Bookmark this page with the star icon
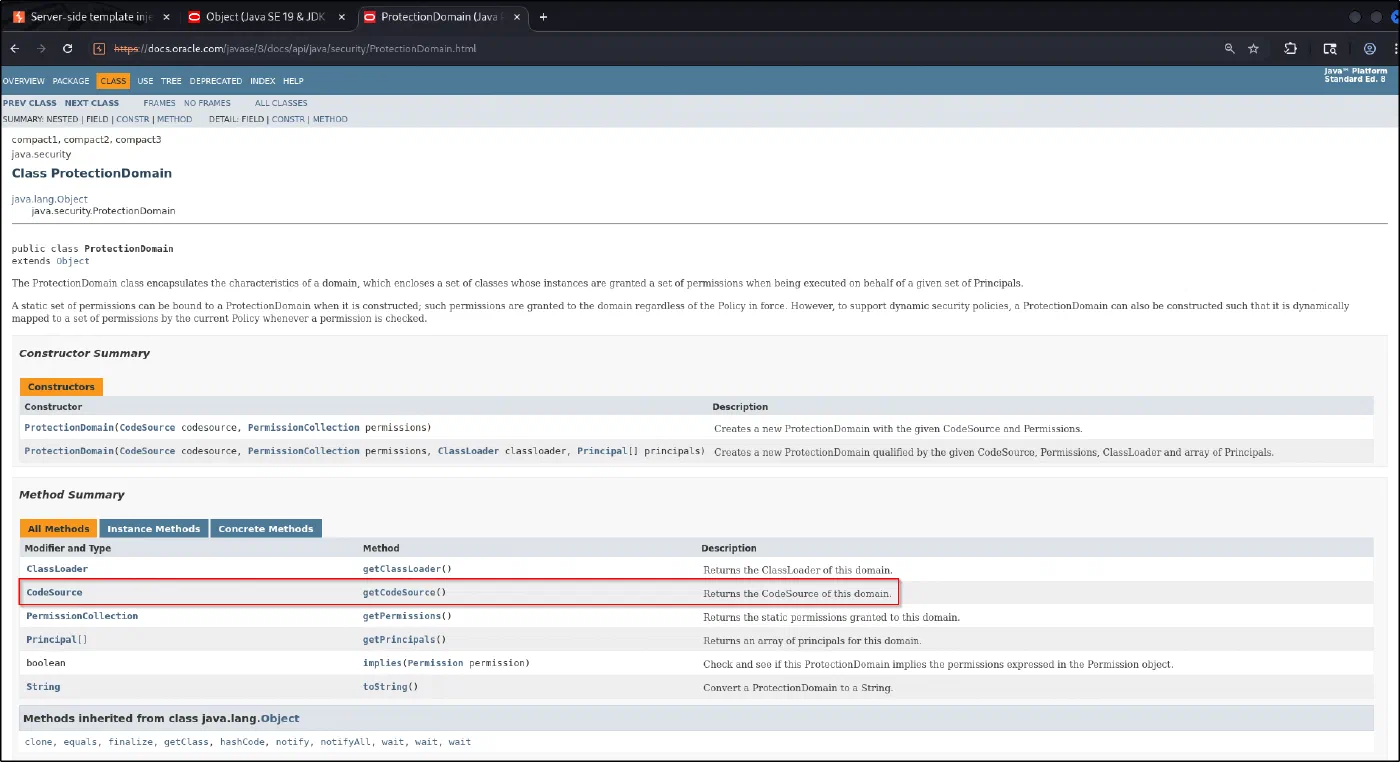This screenshot has height=762, width=1400. (x=1254, y=48)
